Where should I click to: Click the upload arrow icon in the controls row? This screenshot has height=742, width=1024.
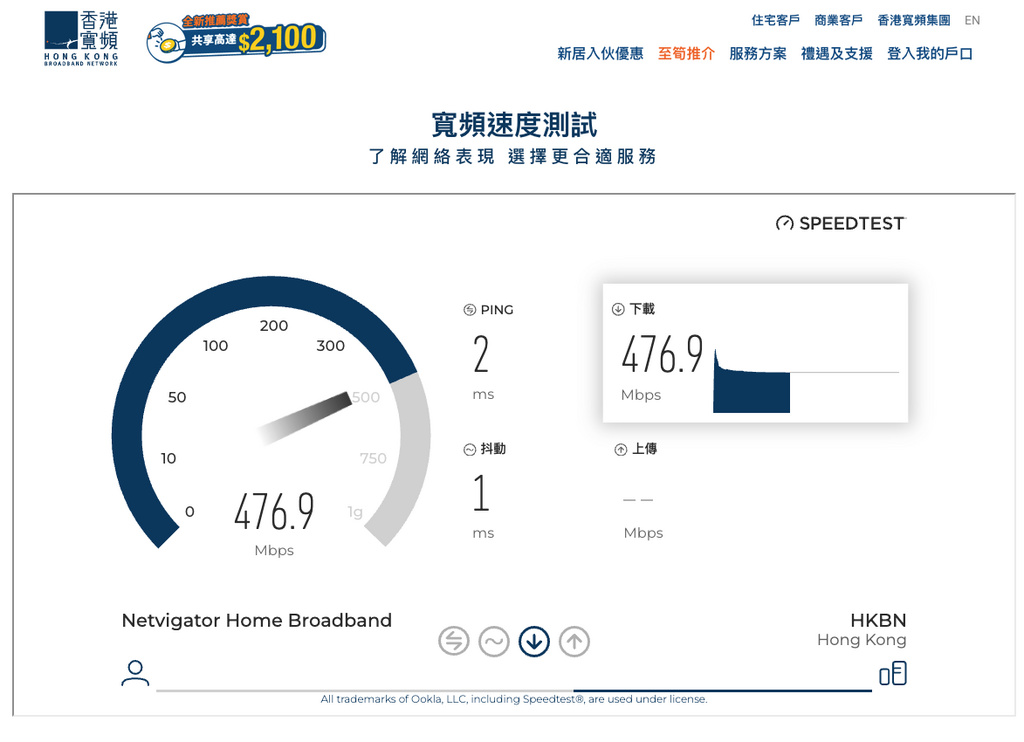point(574,642)
